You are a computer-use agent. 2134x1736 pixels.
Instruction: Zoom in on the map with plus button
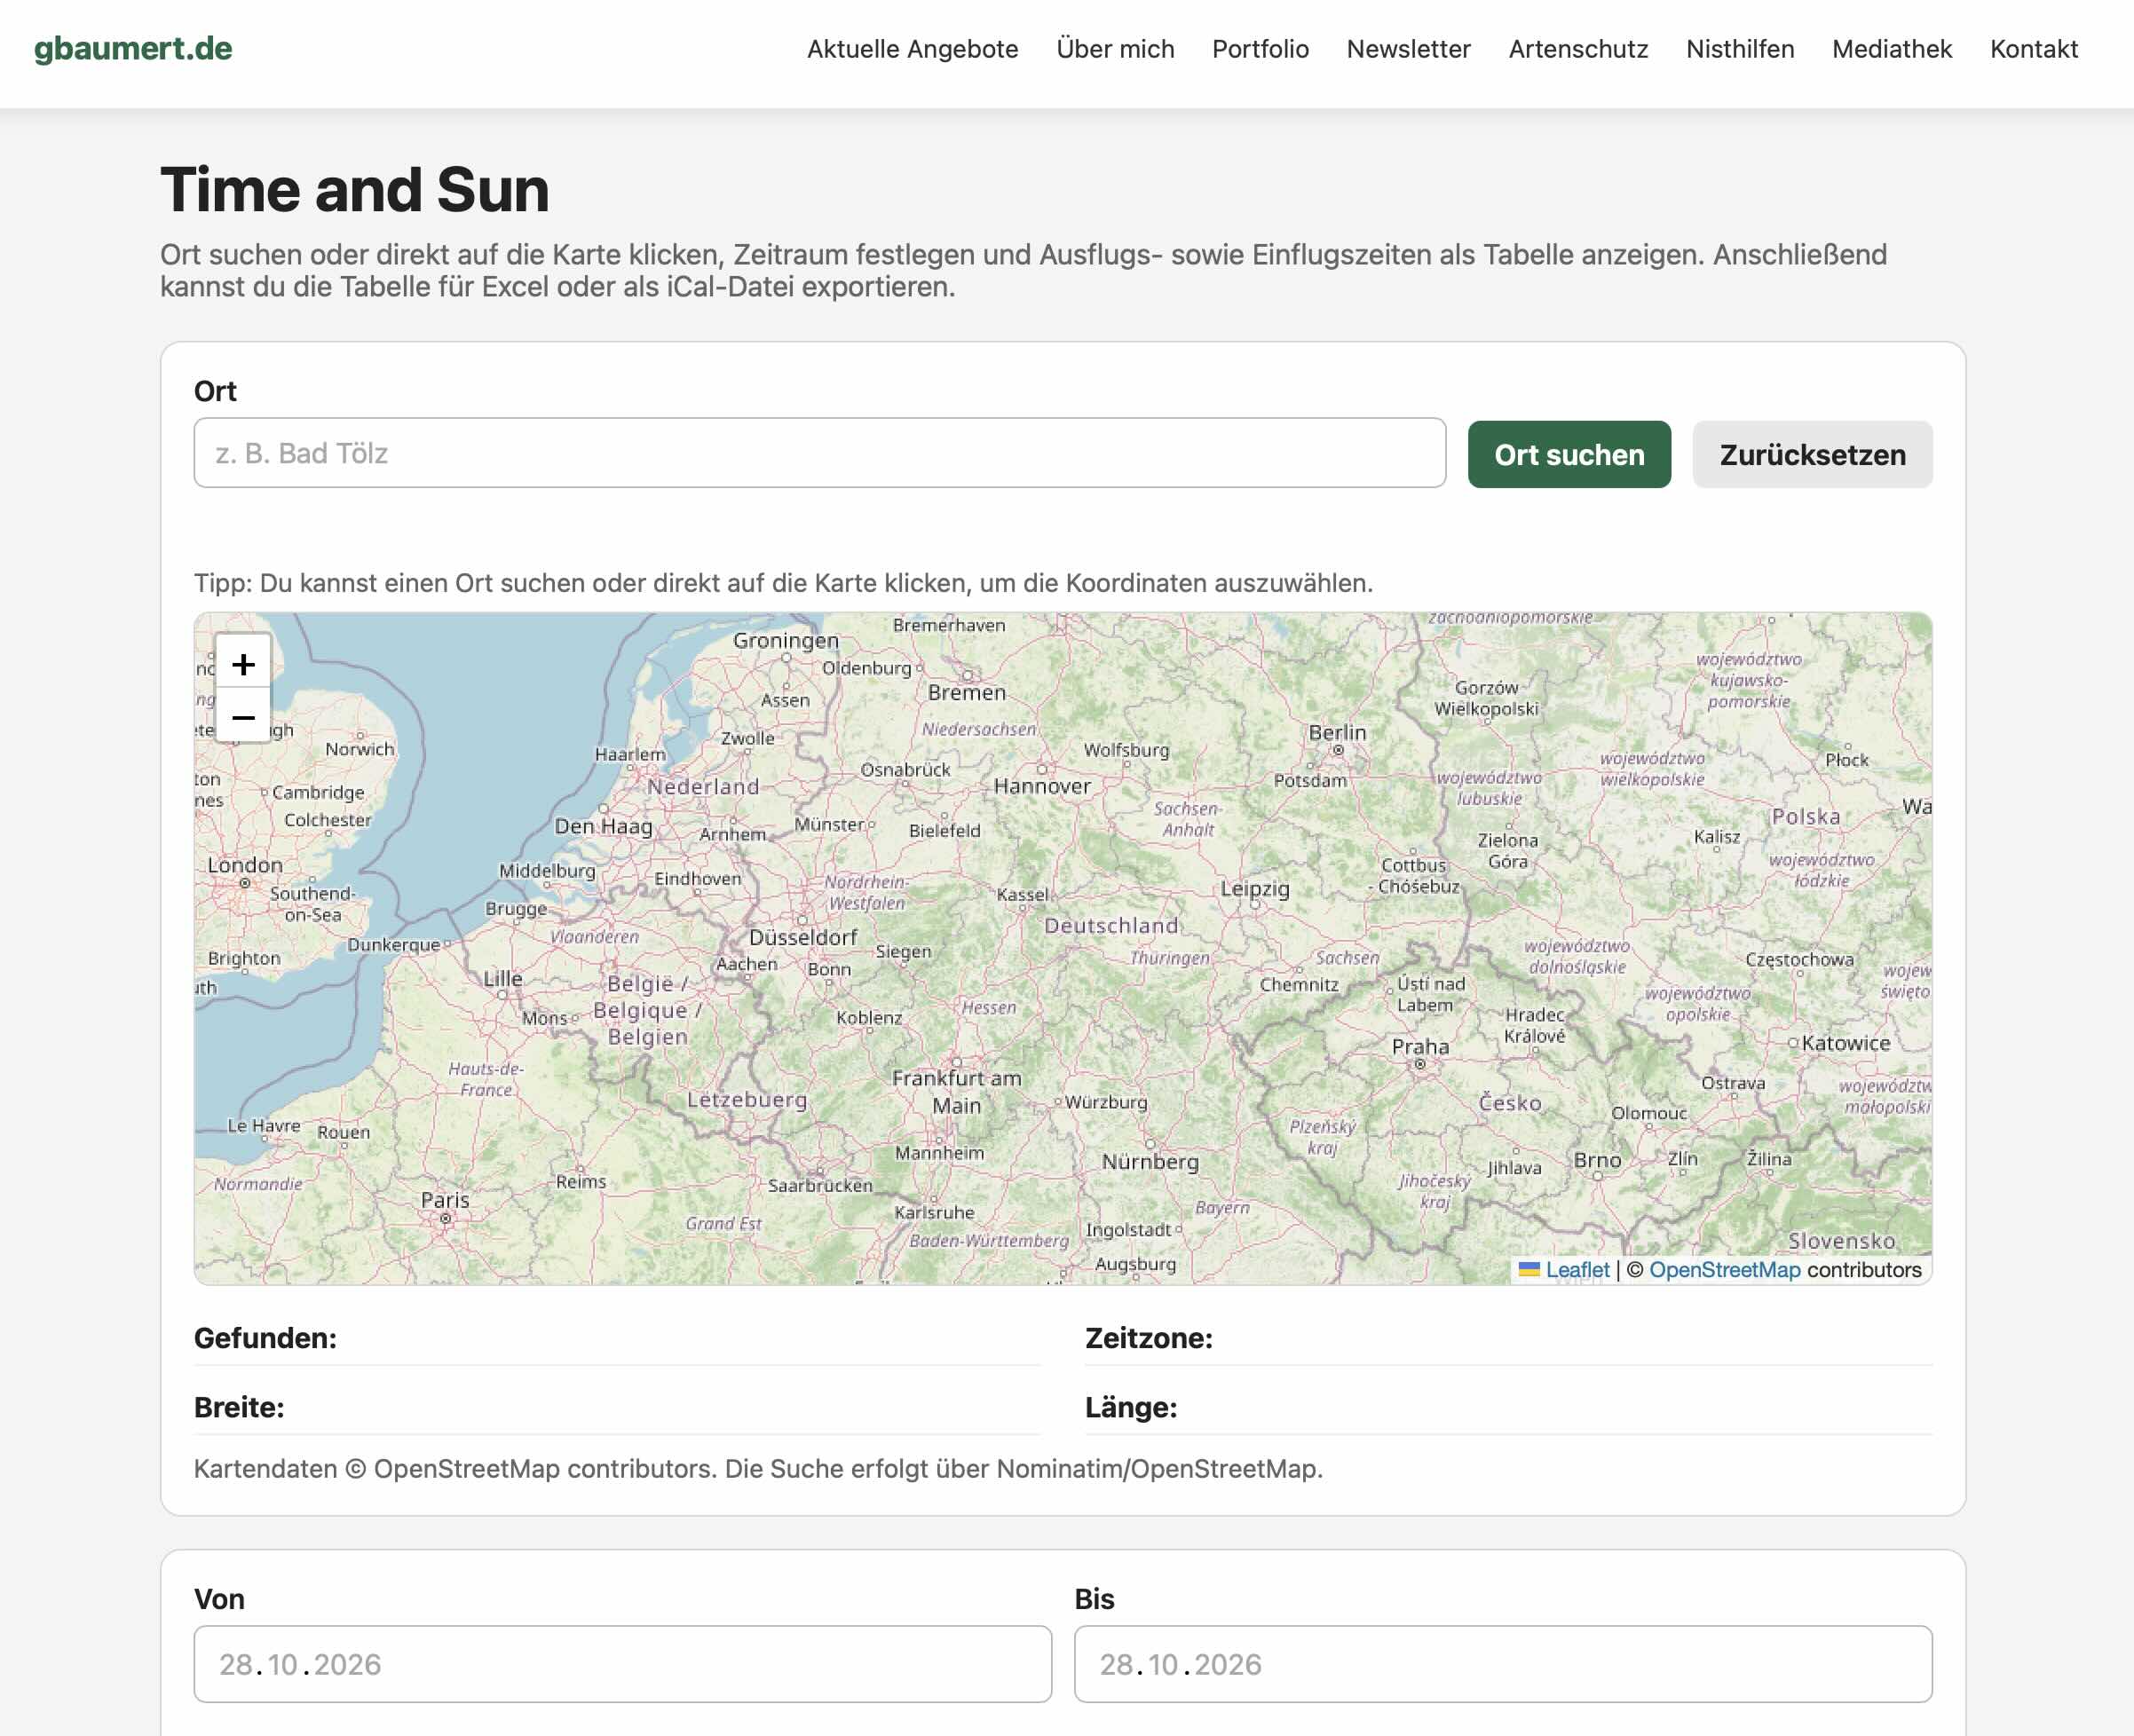243,664
